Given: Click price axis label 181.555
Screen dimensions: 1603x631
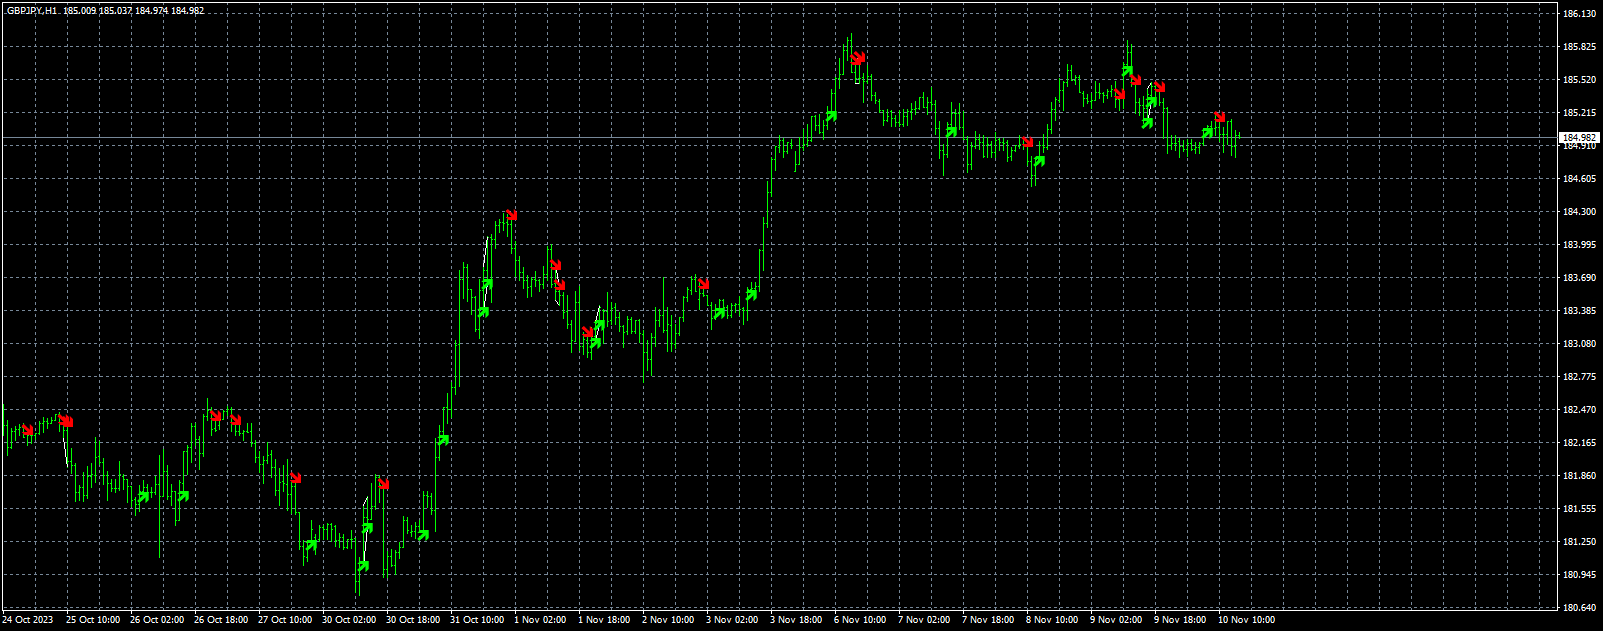Looking at the screenshot, I should coord(1579,509).
